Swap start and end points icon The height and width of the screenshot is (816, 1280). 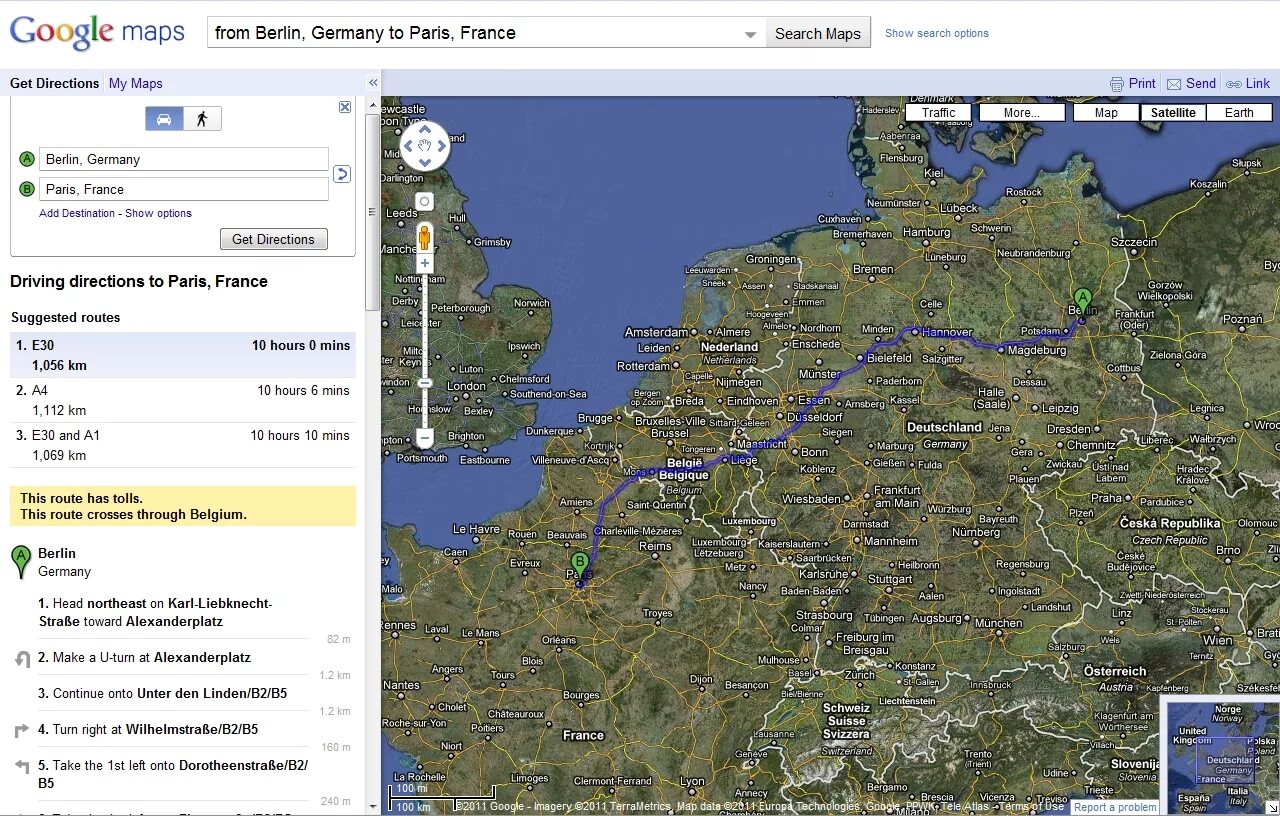(x=341, y=174)
